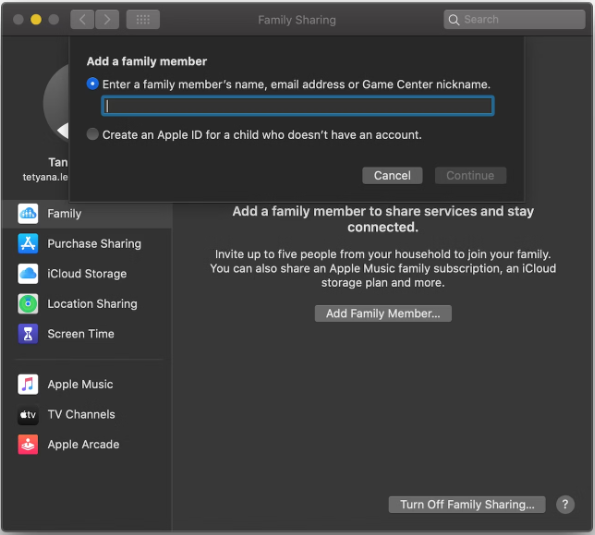This screenshot has width=595, height=535.
Task: Click Turn Off Family Sharing button
Action: coord(467,505)
